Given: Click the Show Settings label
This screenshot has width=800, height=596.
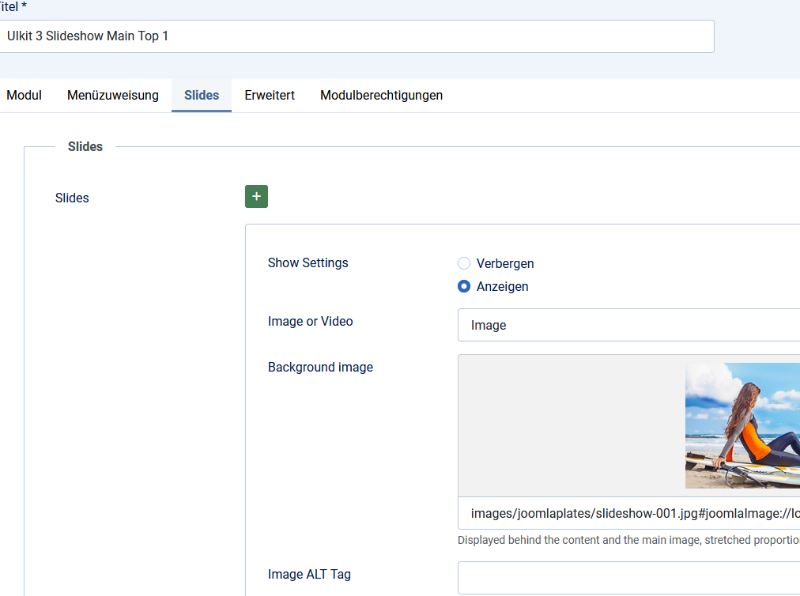Looking at the screenshot, I should coord(308,263).
